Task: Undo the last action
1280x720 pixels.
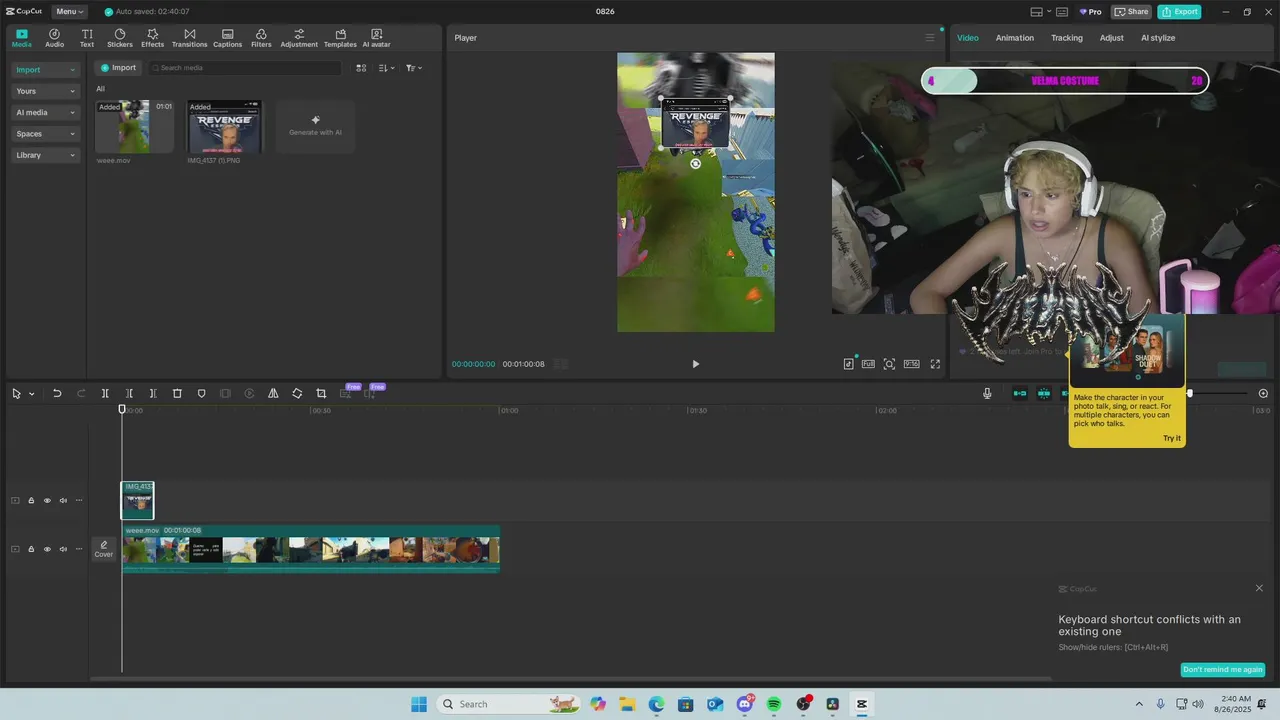Action: pos(57,394)
